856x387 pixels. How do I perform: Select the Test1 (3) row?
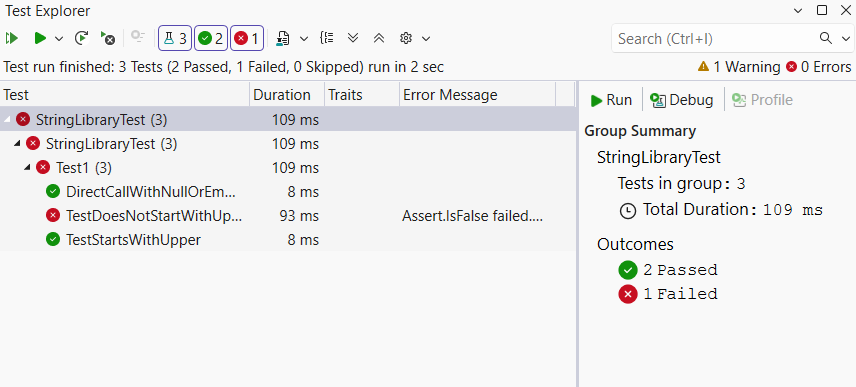pos(288,167)
